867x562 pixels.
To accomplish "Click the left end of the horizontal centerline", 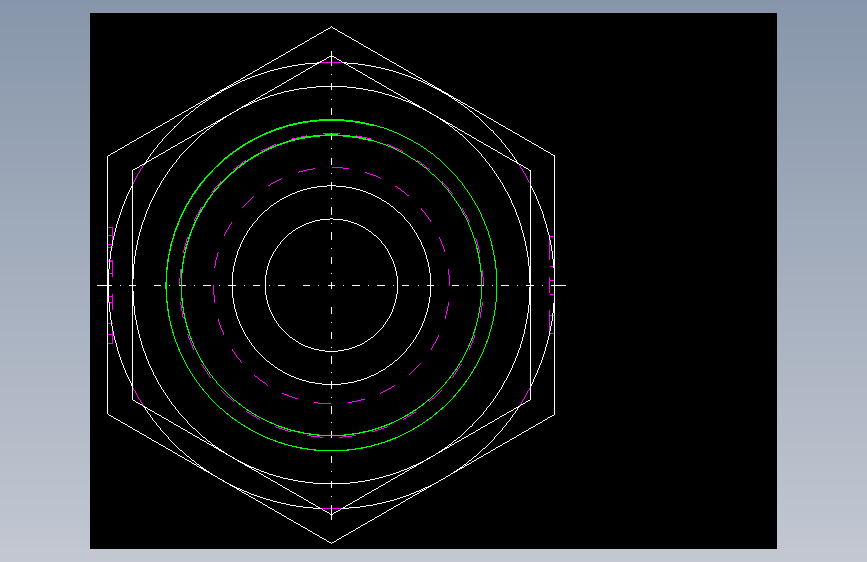I will (x=98, y=285).
